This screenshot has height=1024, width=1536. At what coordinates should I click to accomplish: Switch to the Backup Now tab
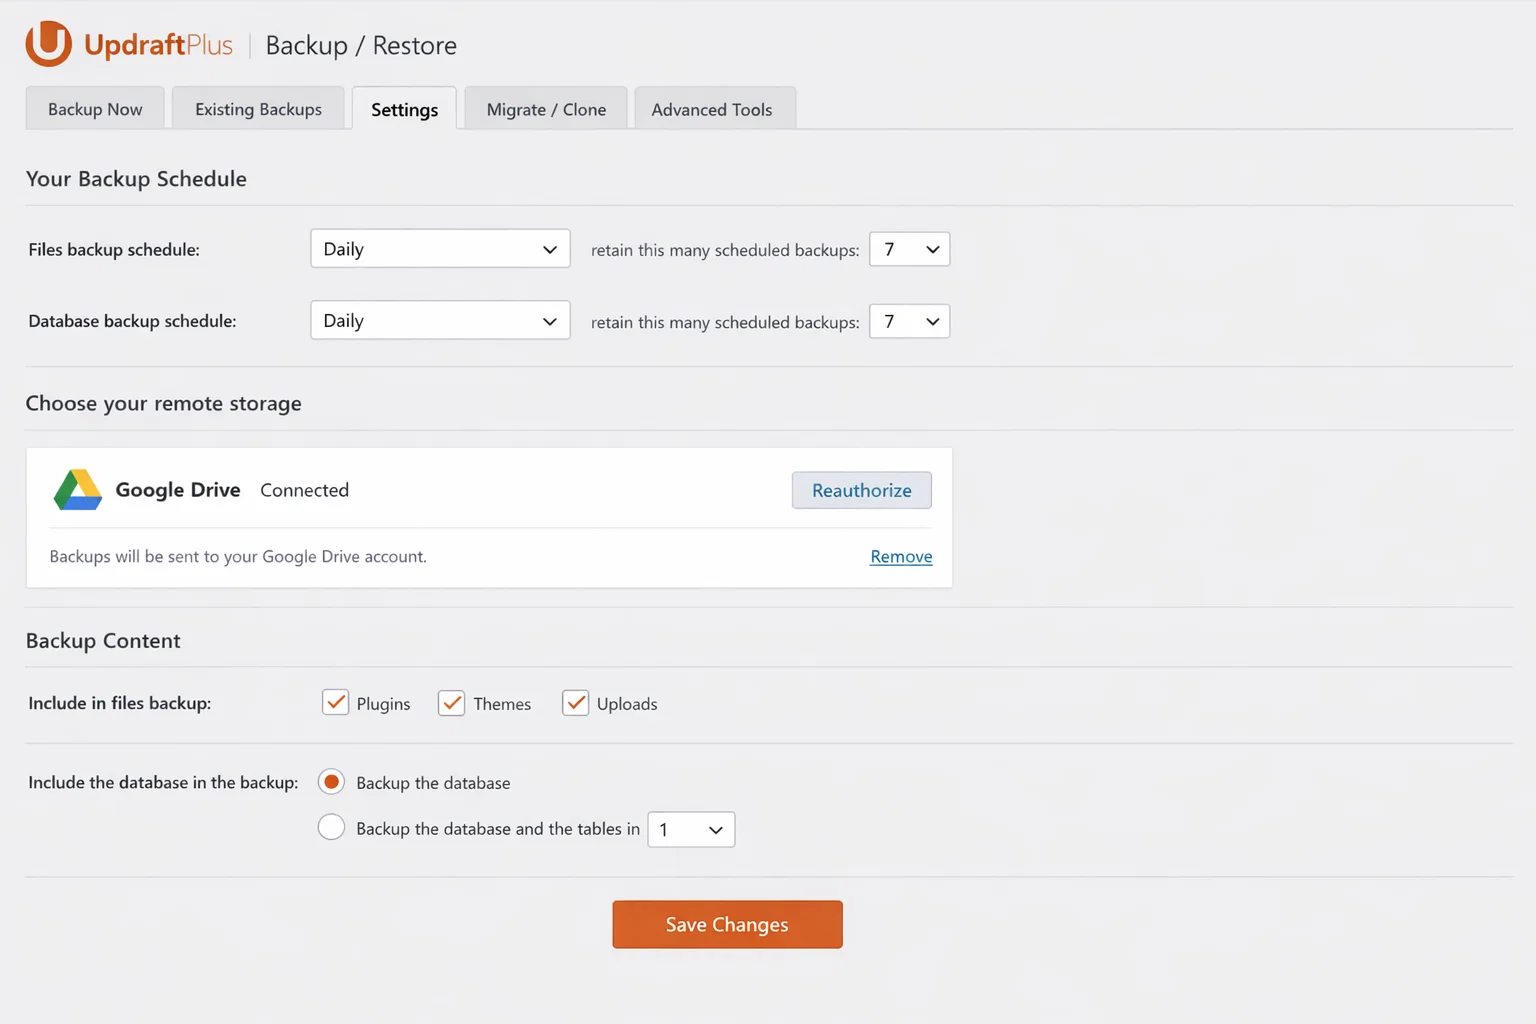[95, 109]
